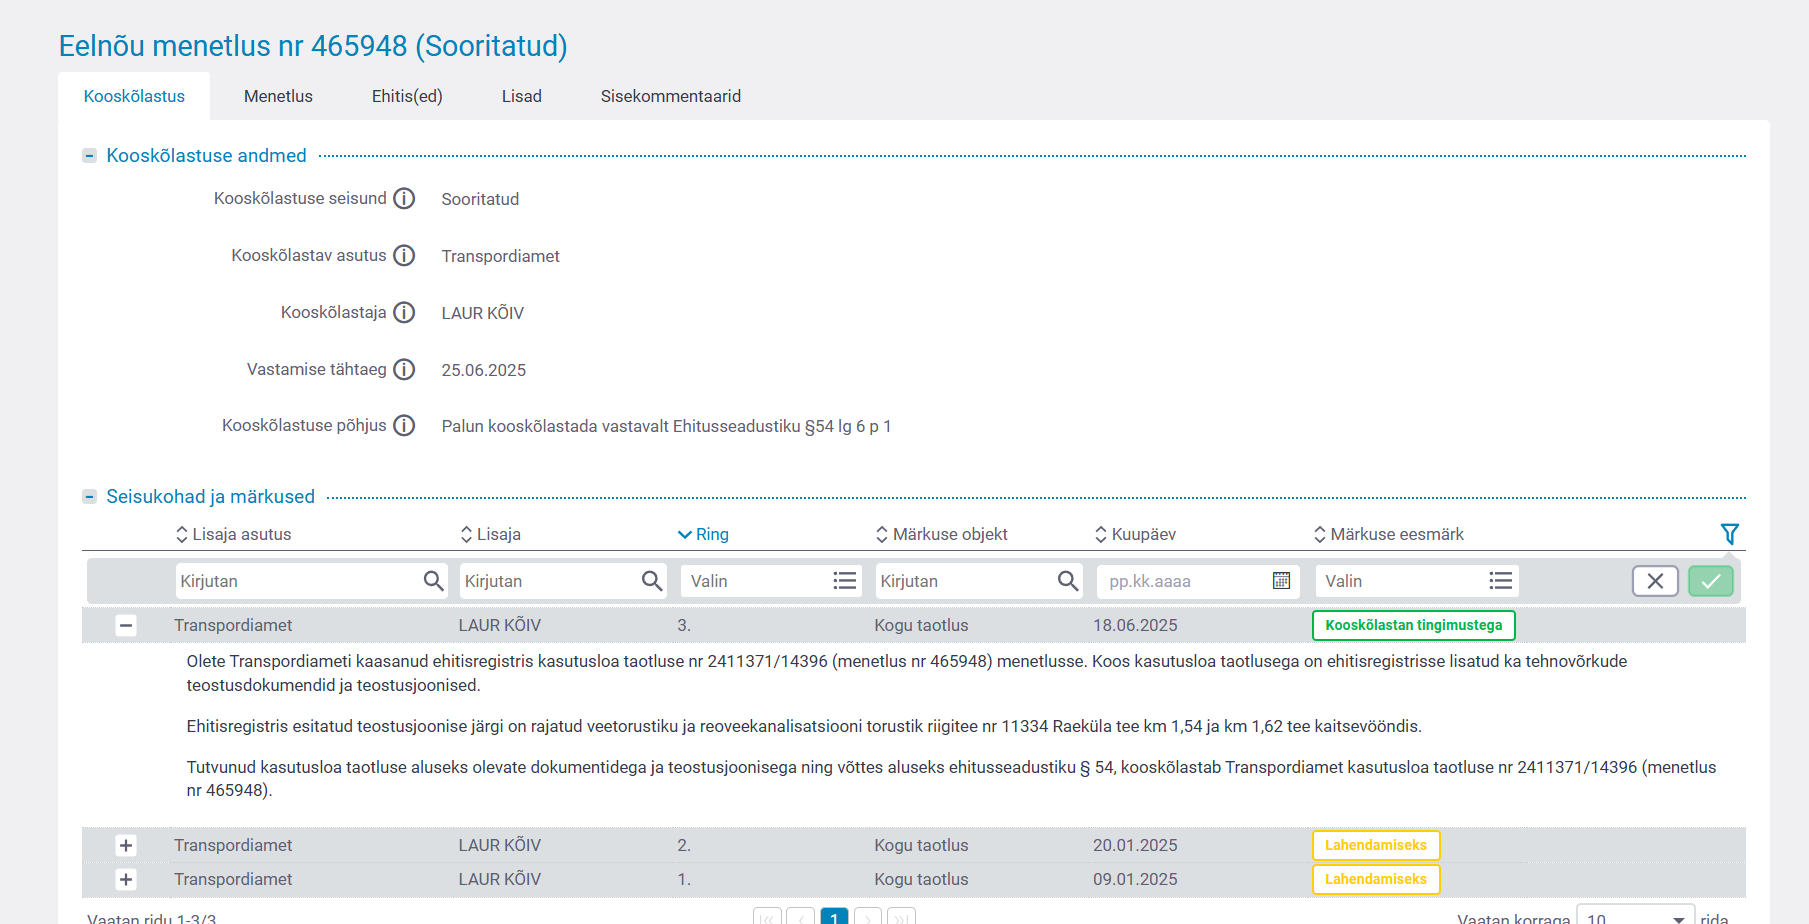Search icon in Lisaja asutus filter
This screenshot has width=1809, height=924.
[x=433, y=581]
